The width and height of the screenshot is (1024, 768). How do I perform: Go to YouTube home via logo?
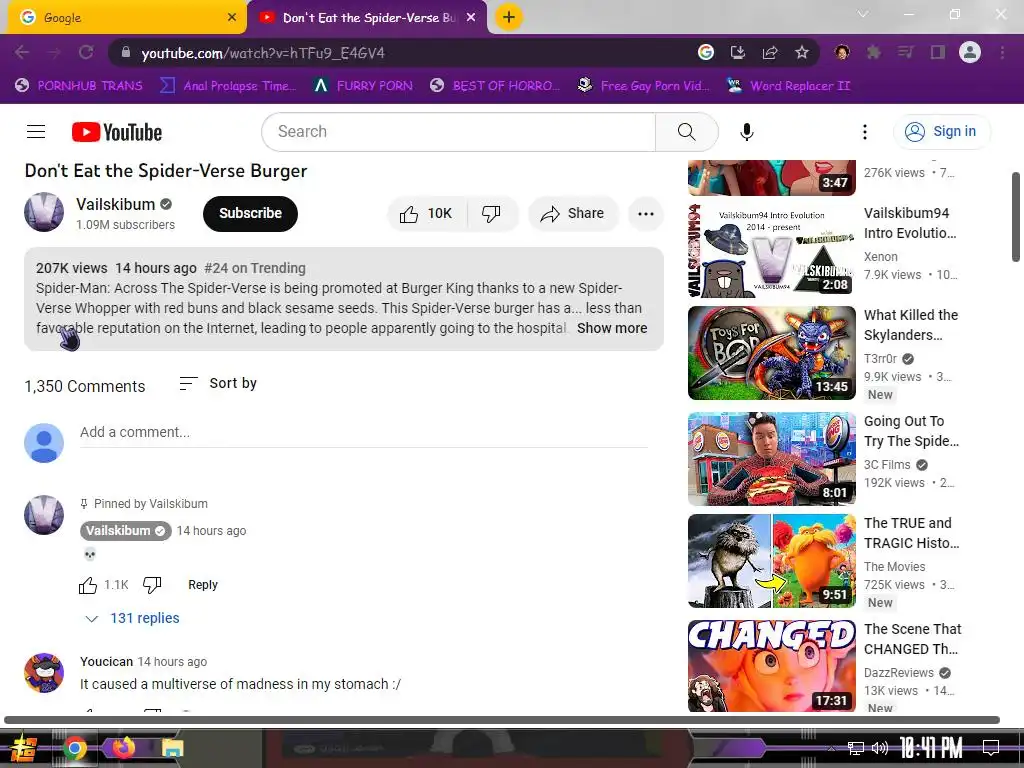[x=117, y=132]
